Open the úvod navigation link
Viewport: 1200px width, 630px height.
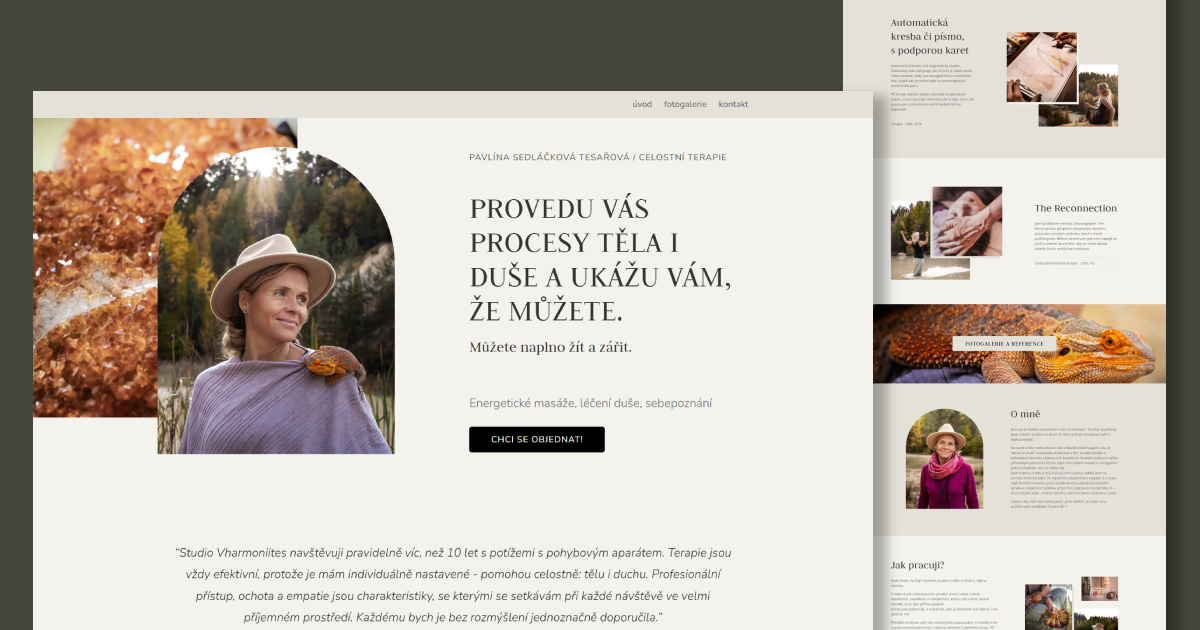click(x=642, y=104)
